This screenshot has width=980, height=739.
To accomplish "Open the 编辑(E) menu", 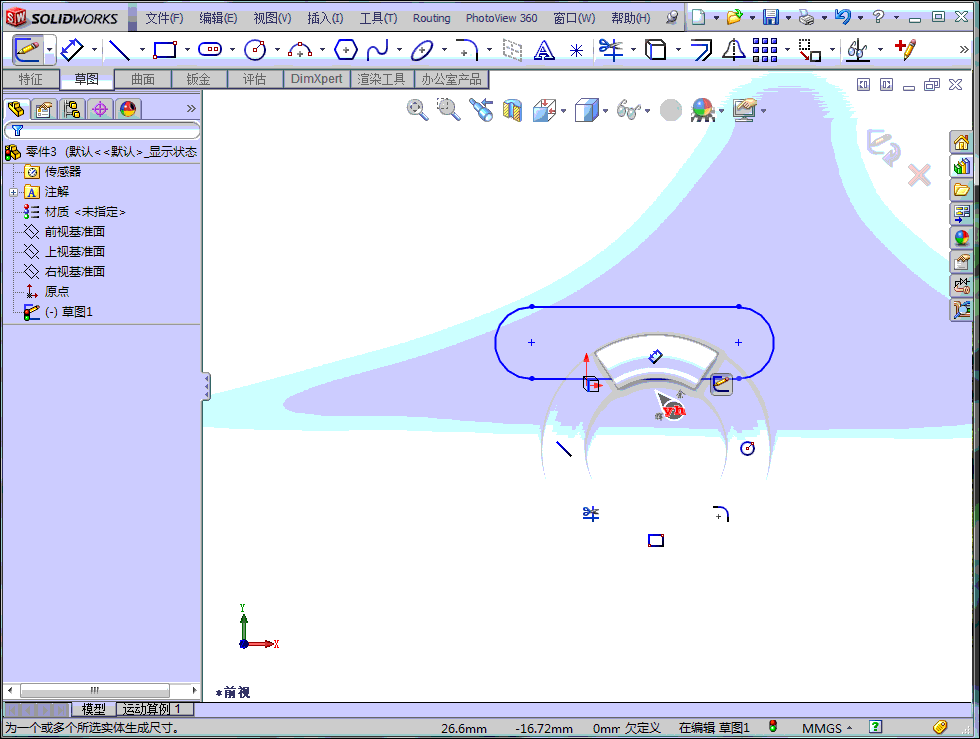I will click(x=218, y=18).
